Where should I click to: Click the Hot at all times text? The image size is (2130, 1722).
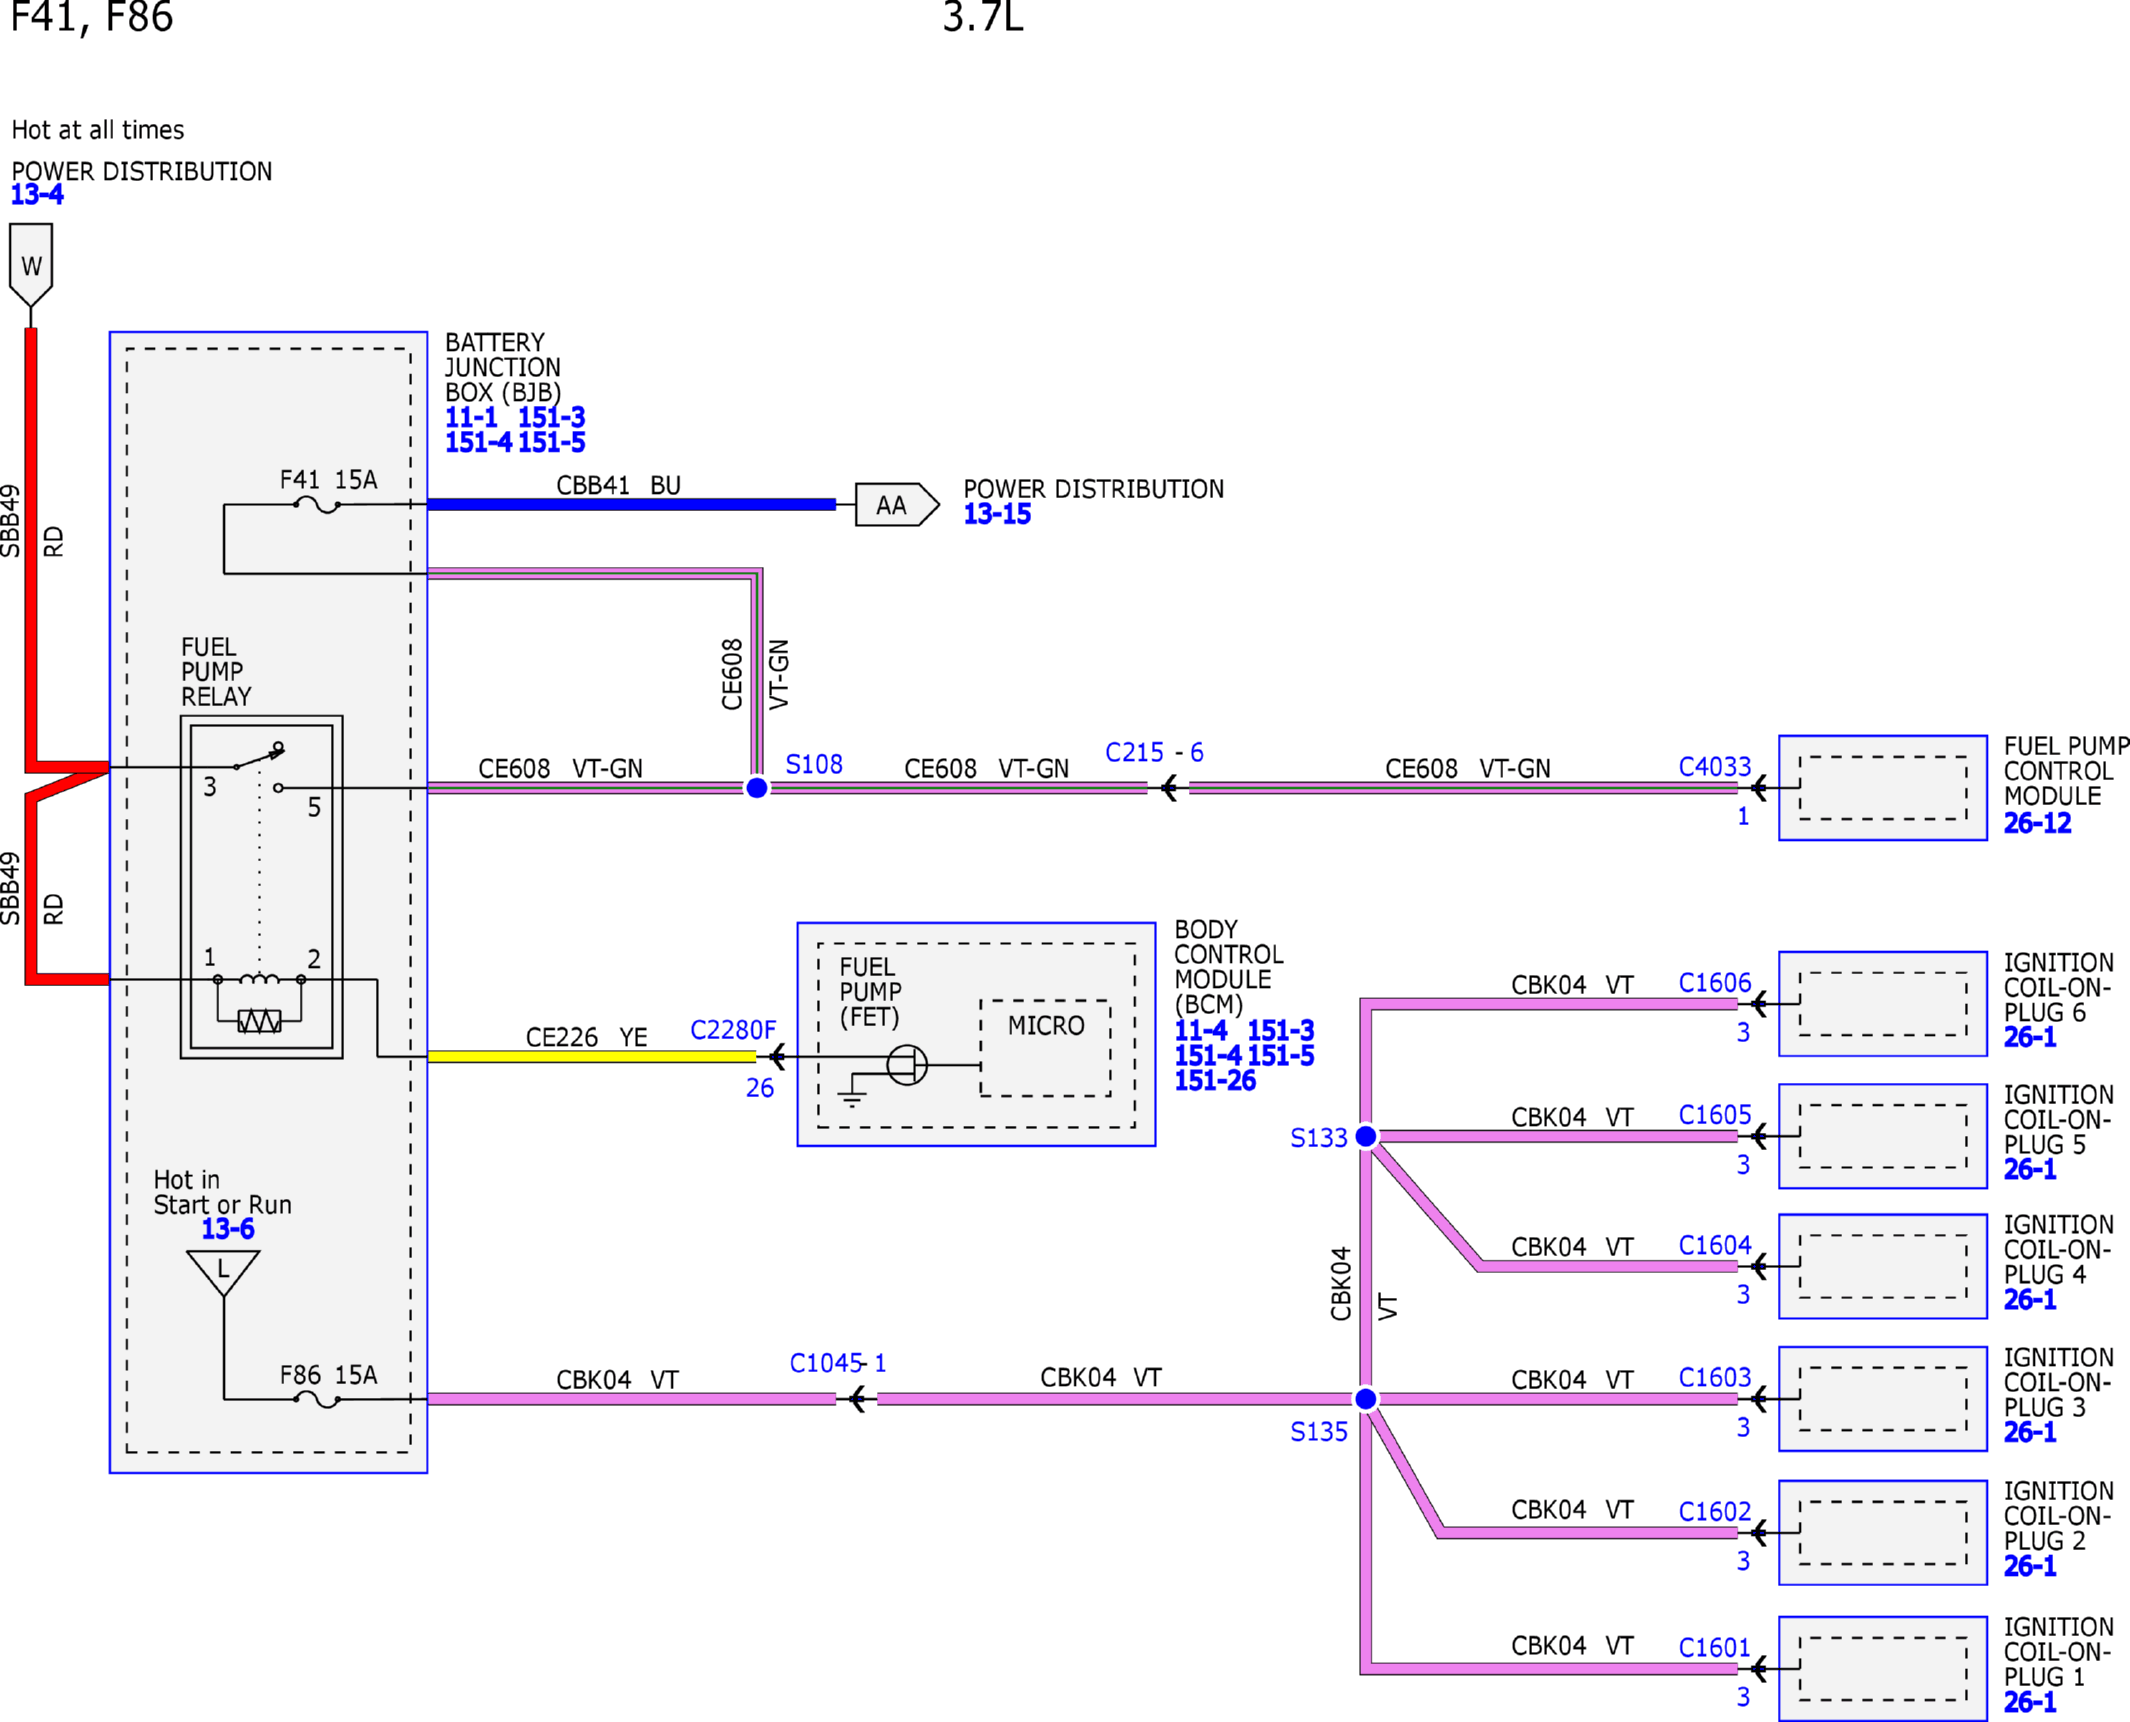coord(98,130)
